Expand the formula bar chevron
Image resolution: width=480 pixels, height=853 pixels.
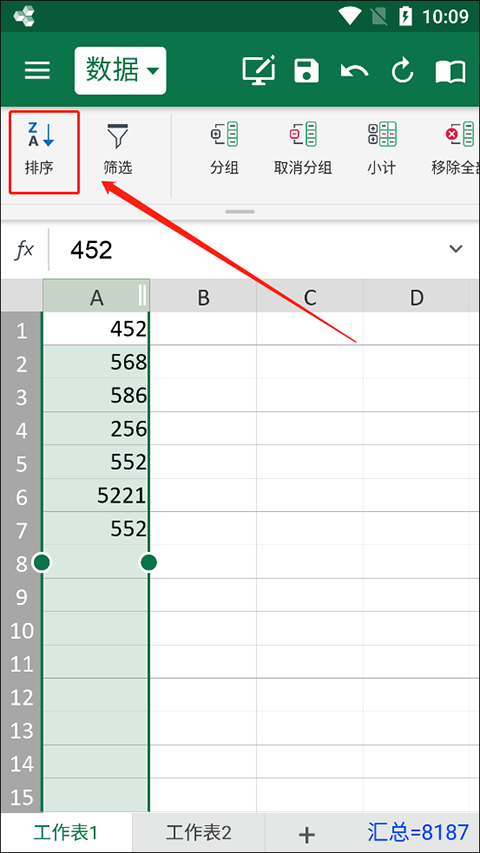[455, 249]
